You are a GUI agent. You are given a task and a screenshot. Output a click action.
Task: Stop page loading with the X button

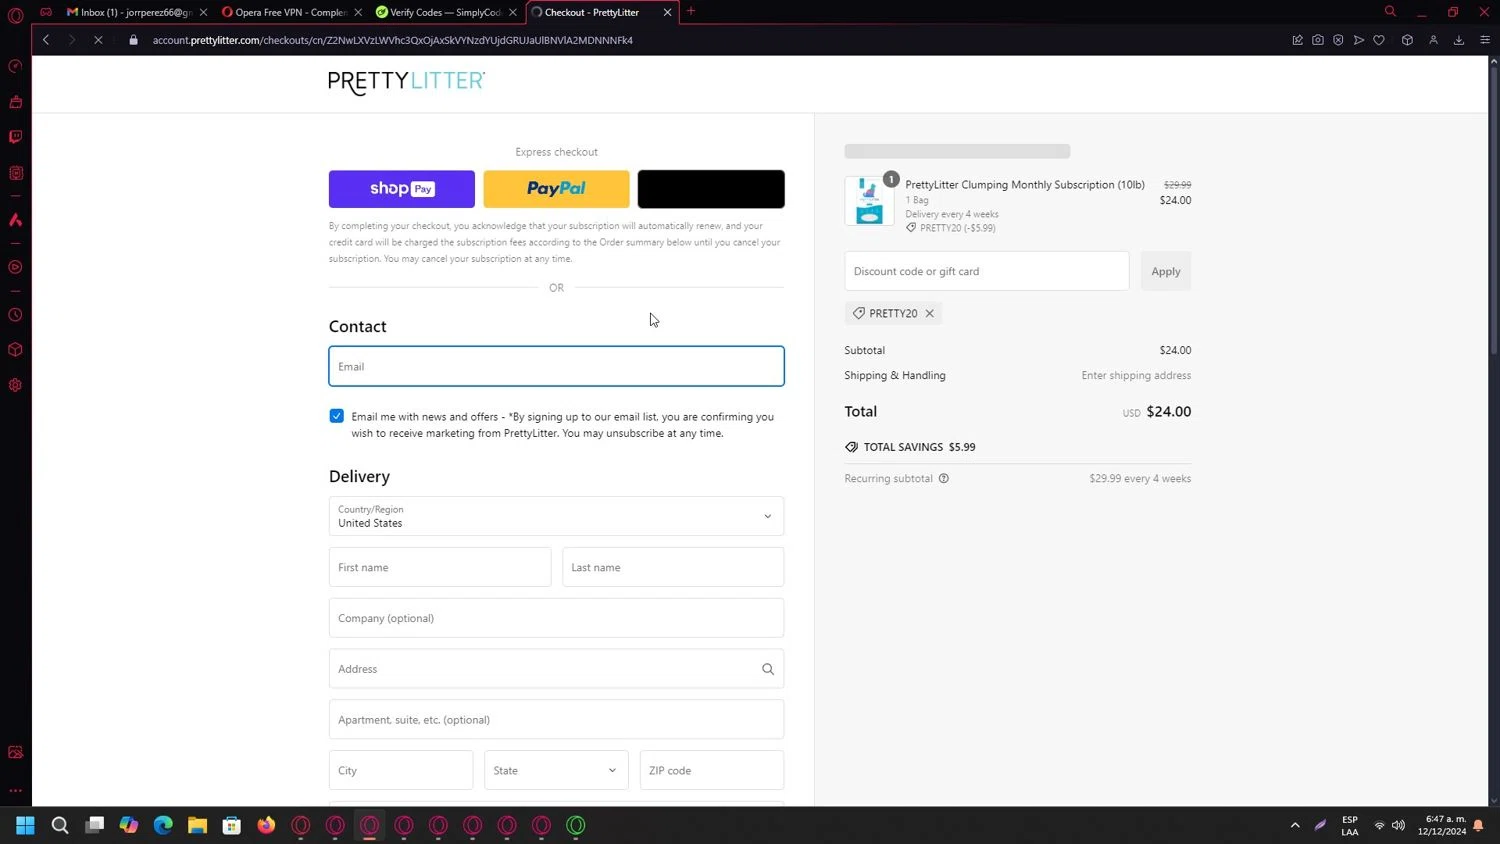pyautogui.click(x=98, y=40)
